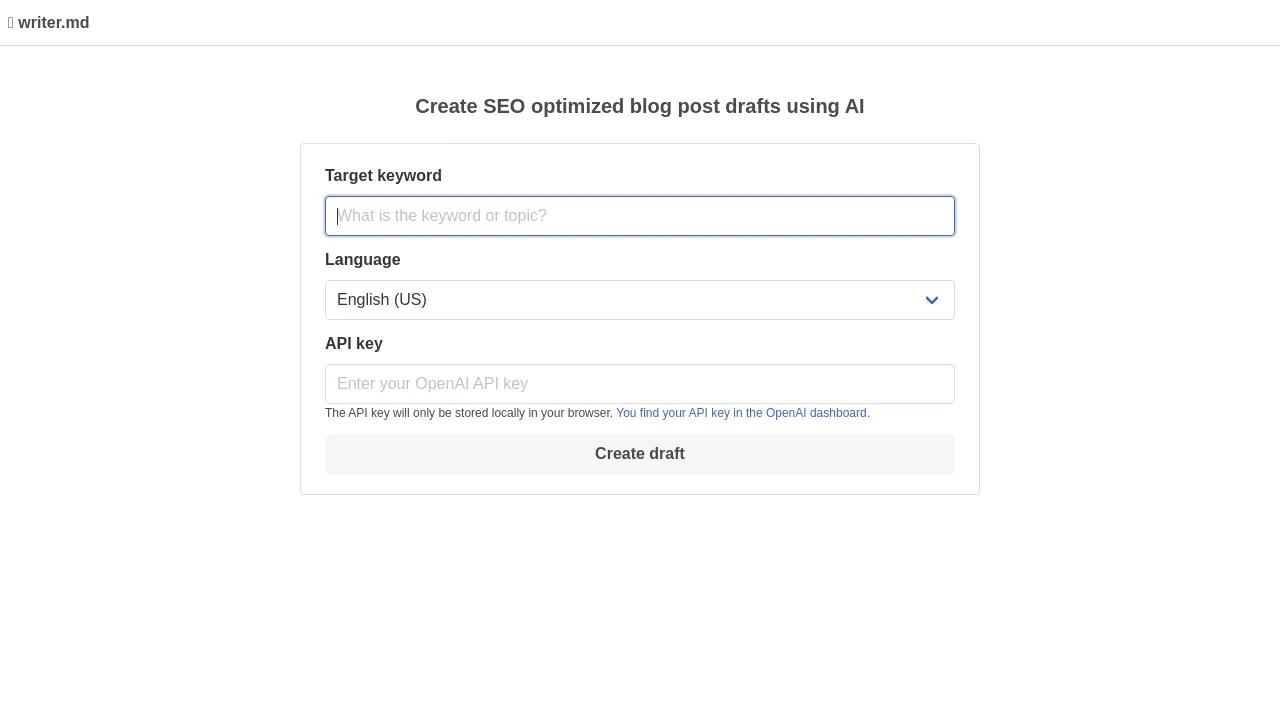This screenshot has height=720, width=1280.
Task: Click the "What is the keyword or topic?" placeholder
Action: [442, 216]
